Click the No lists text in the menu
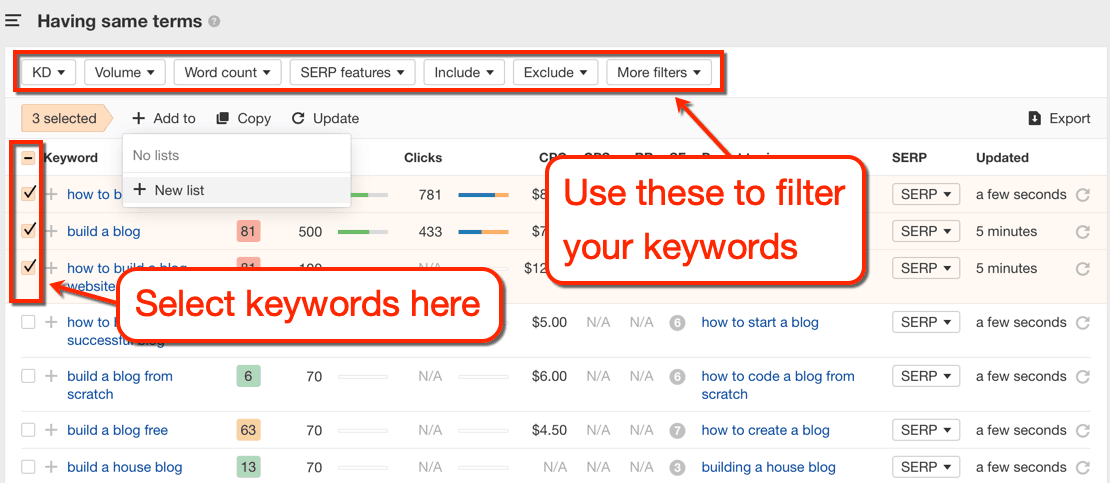This screenshot has width=1110, height=483. click(x=156, y=155)
